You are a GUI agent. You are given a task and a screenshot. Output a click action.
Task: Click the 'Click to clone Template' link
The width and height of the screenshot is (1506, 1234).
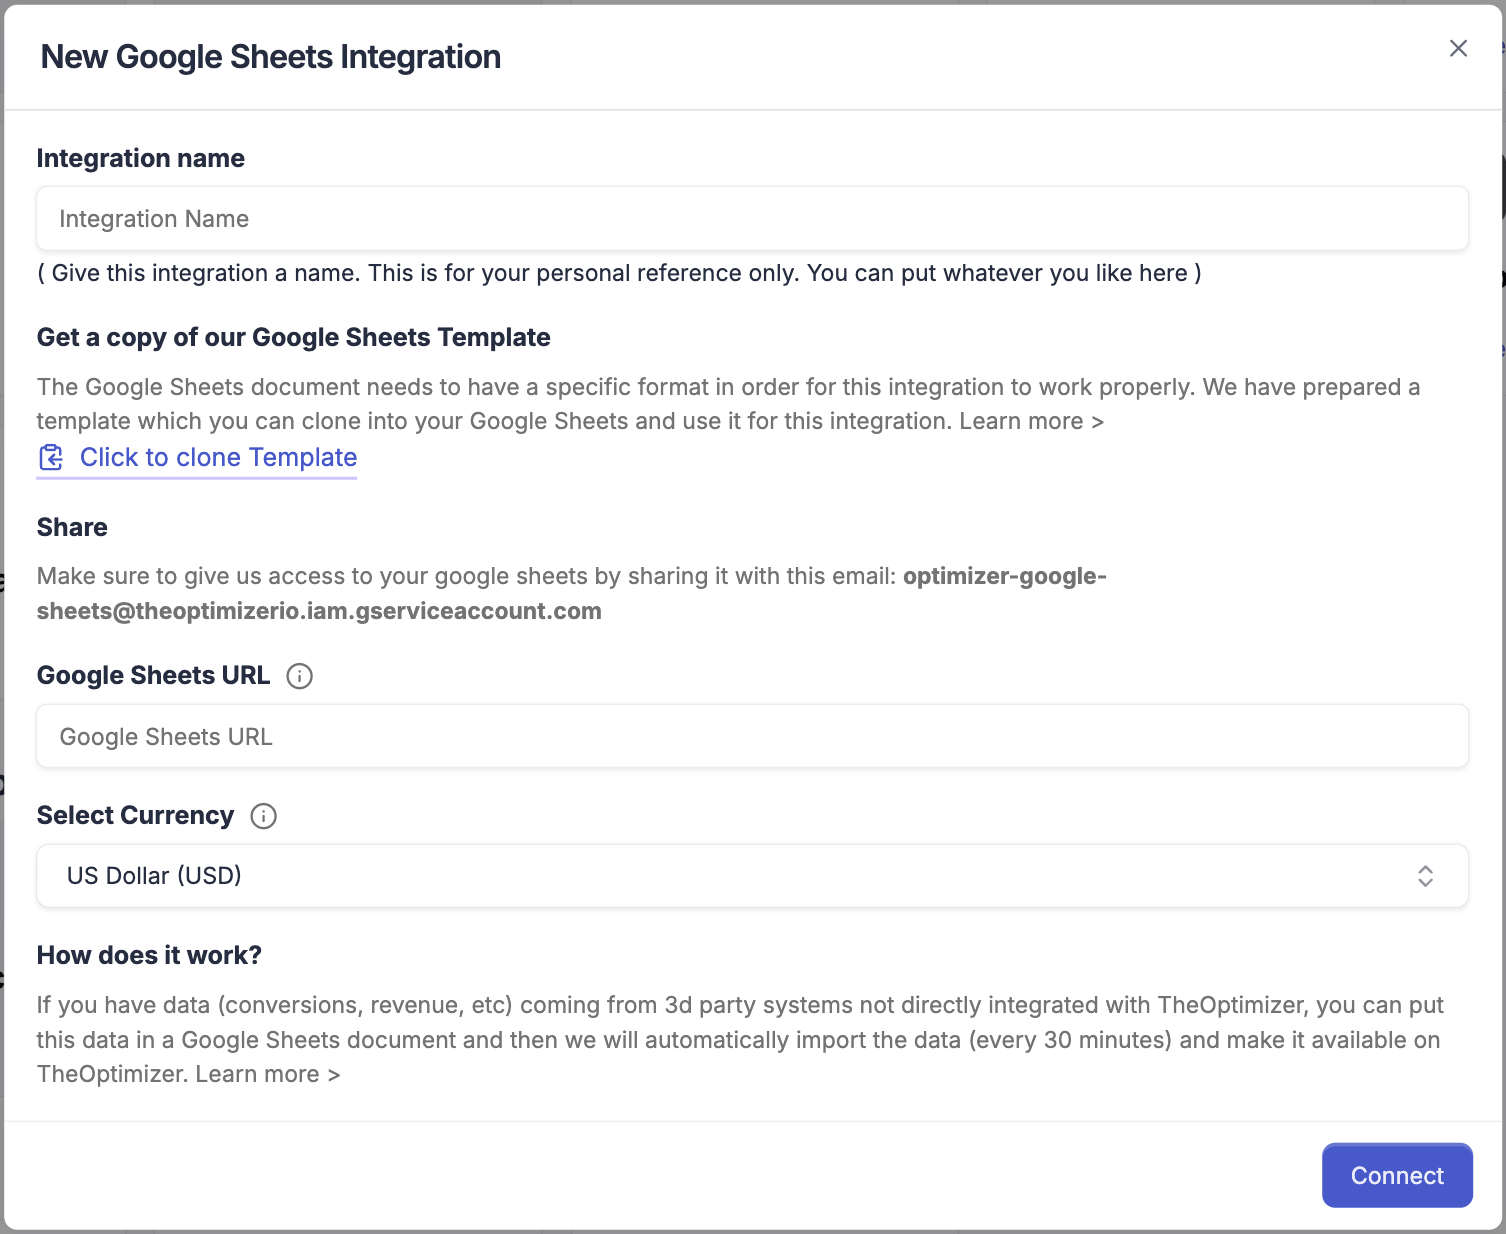[x=218, y=458]
